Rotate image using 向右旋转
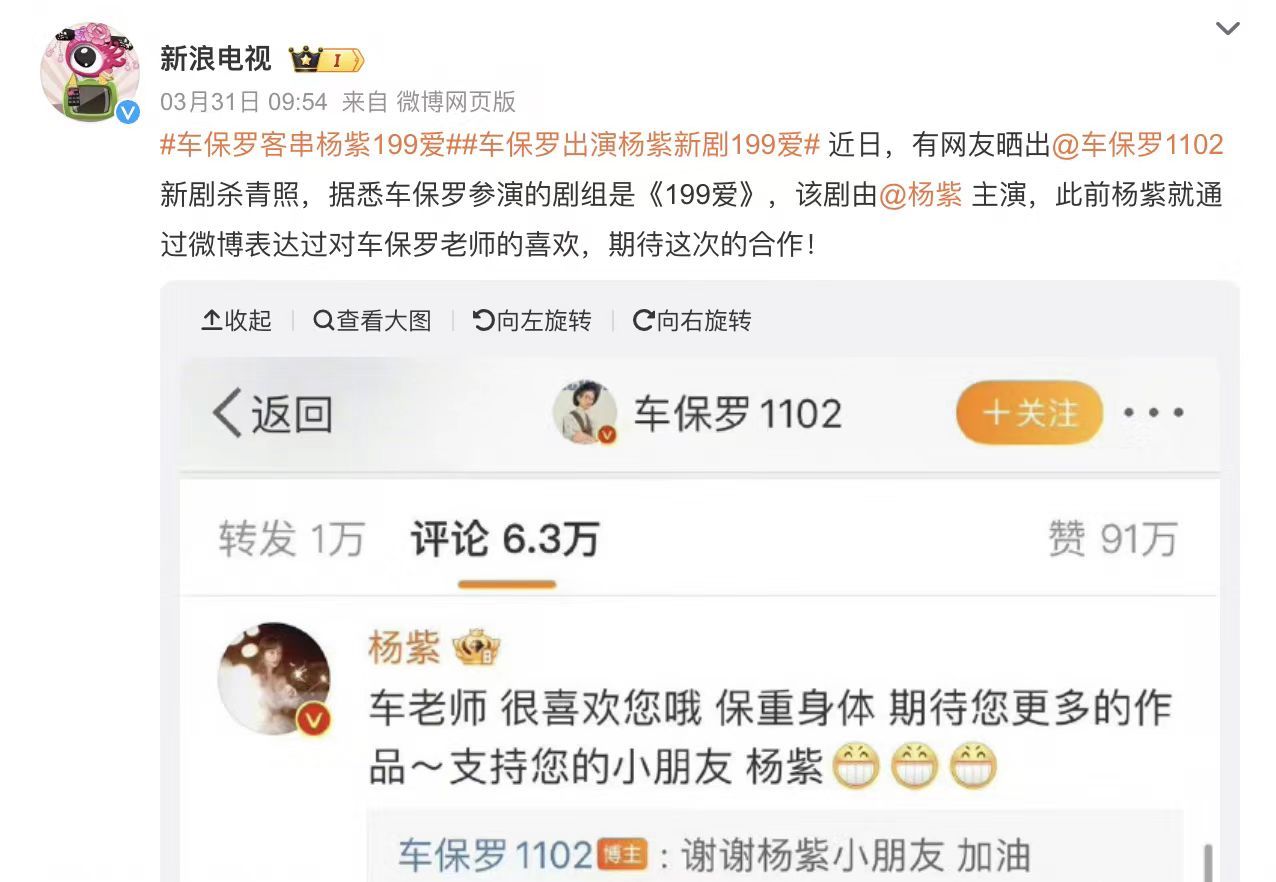 tap(692, 320)
